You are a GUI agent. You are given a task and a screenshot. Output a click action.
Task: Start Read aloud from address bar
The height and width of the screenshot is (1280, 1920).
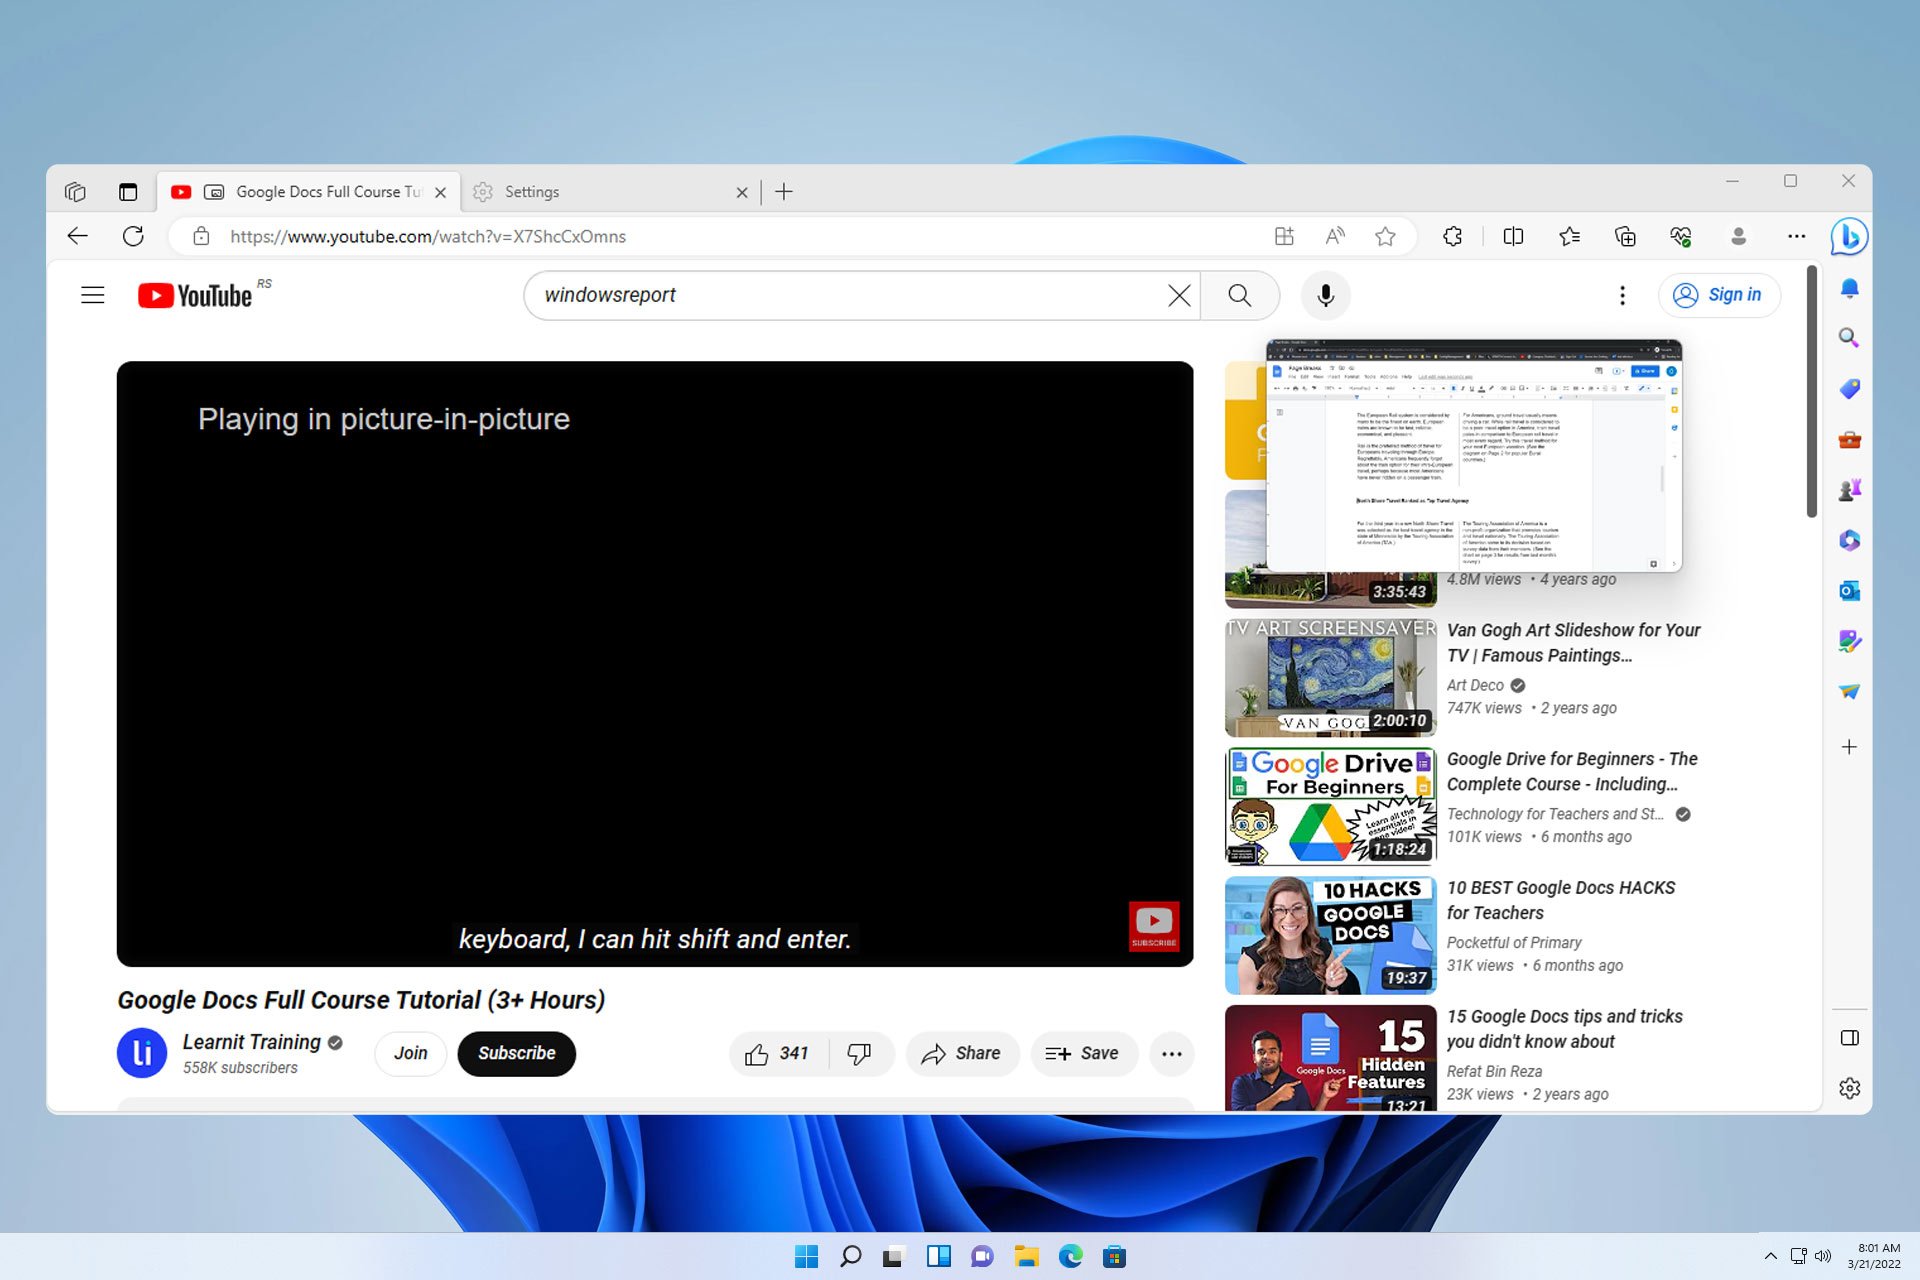(1335, 237)
